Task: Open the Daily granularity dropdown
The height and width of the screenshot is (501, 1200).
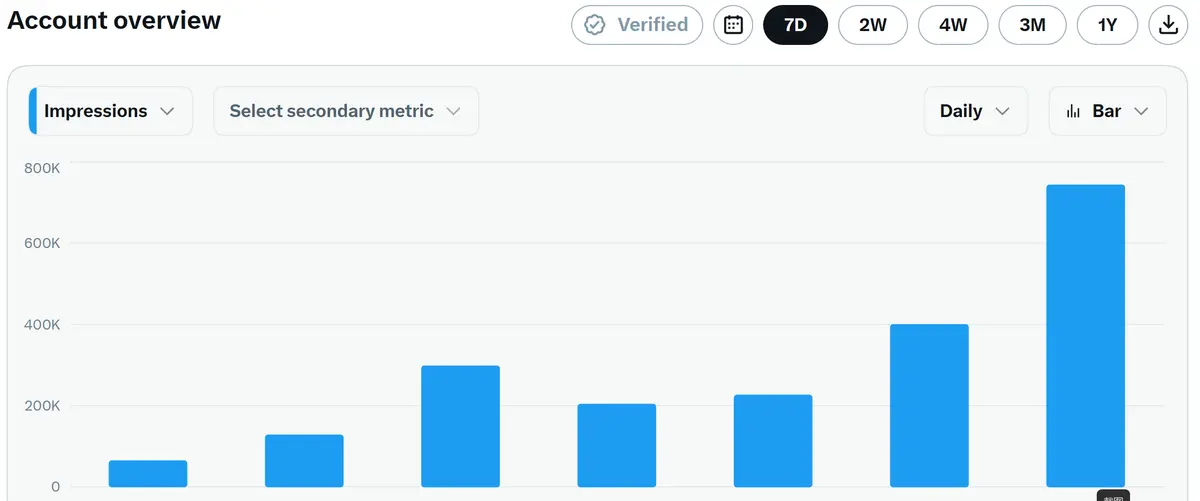Action: pyautogui.click(x=976, y=111)
